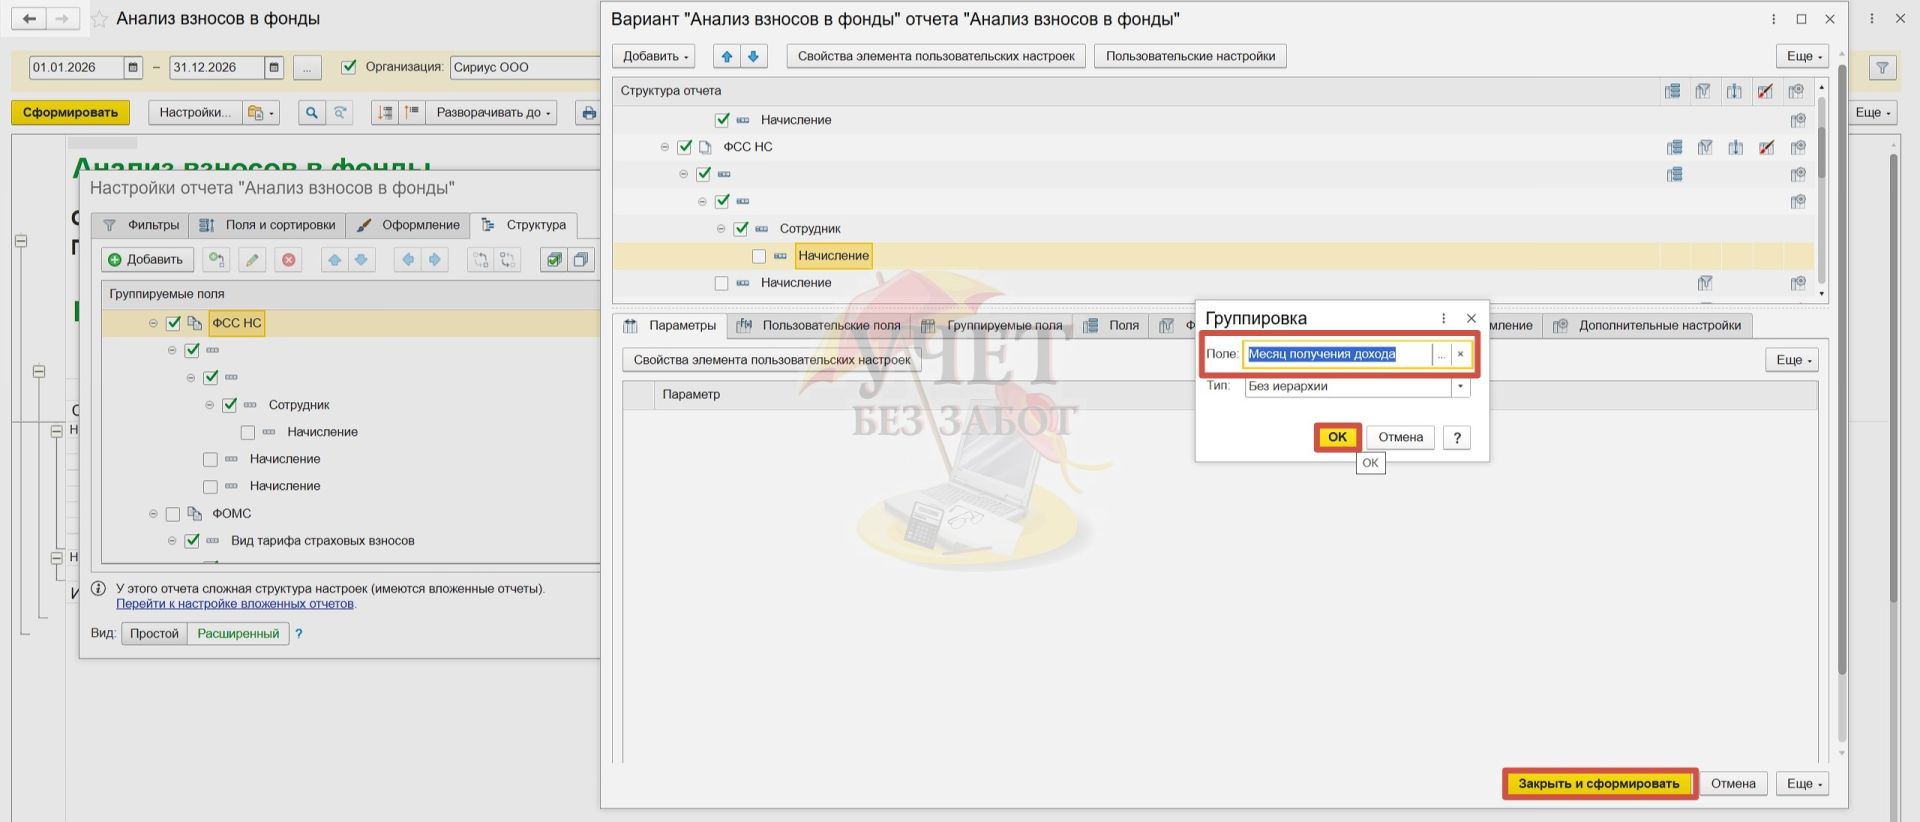Viewport: 1920px width, 822px height.
Task: Select Расширенный view mode
Action: pyautogui.click(x=238, y=634)
